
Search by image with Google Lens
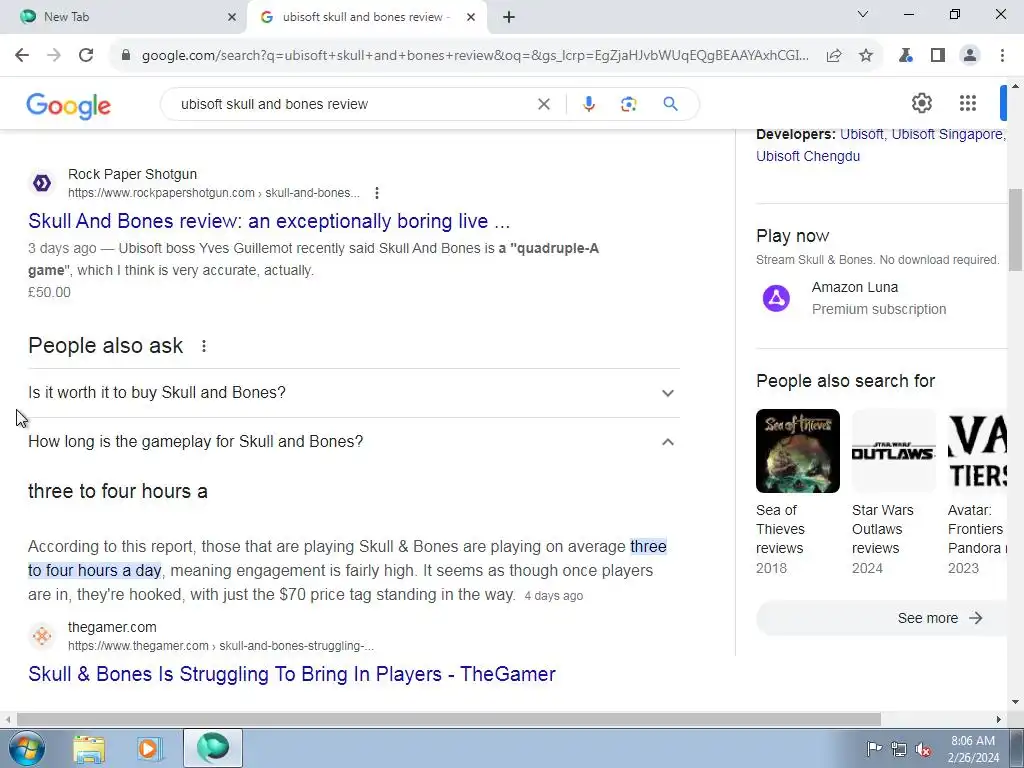click(x=628, y=104)
